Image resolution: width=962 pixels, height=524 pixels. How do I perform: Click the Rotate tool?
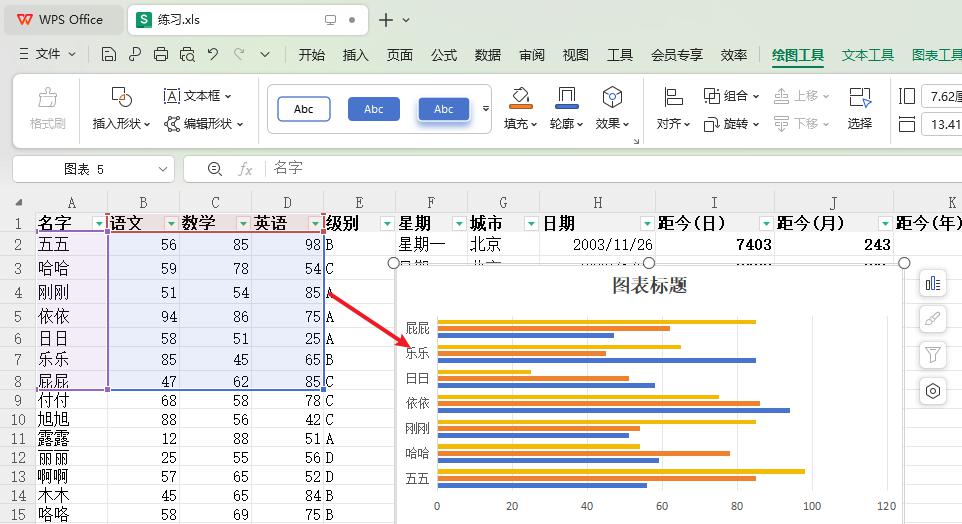[731, 124]
